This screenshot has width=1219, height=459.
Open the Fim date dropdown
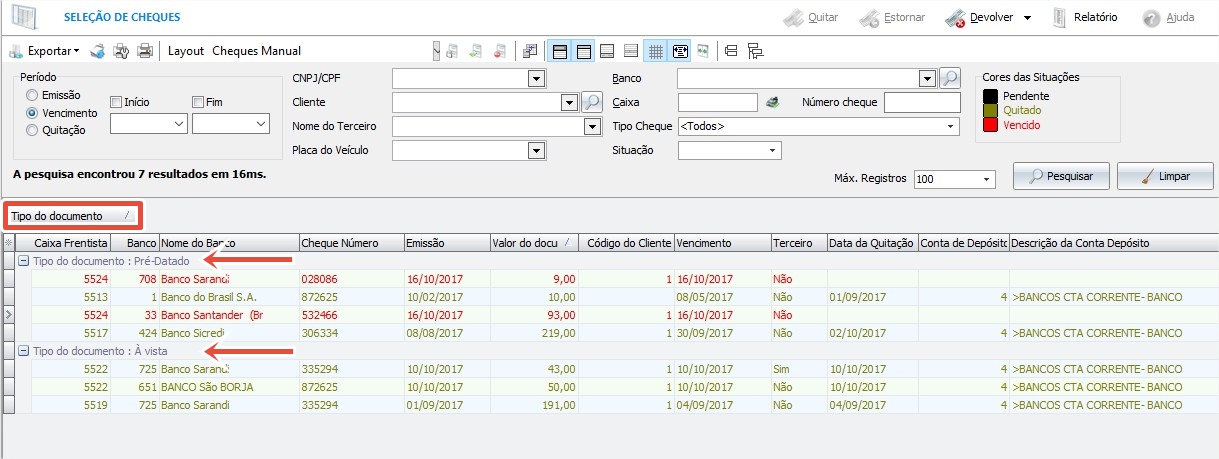(x=262, y=123)
